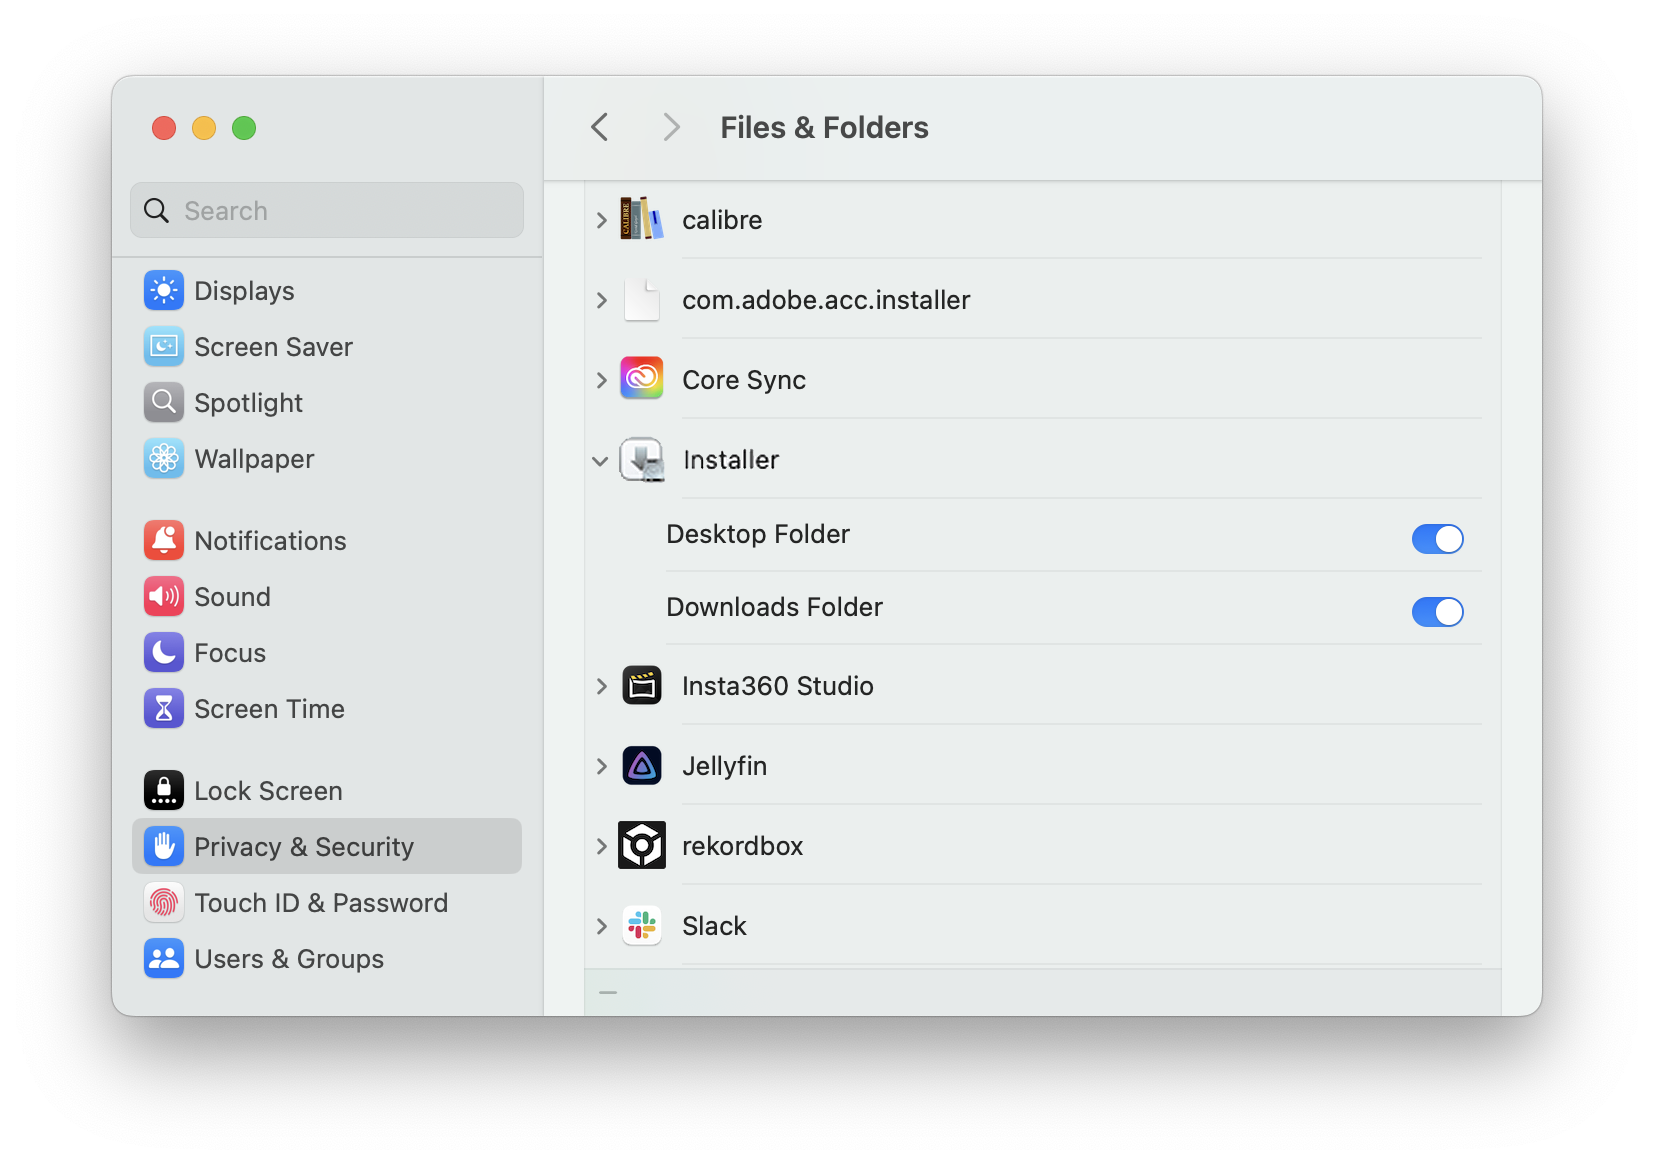
Task: Click inside the Search field
Action: coord(326,210)
